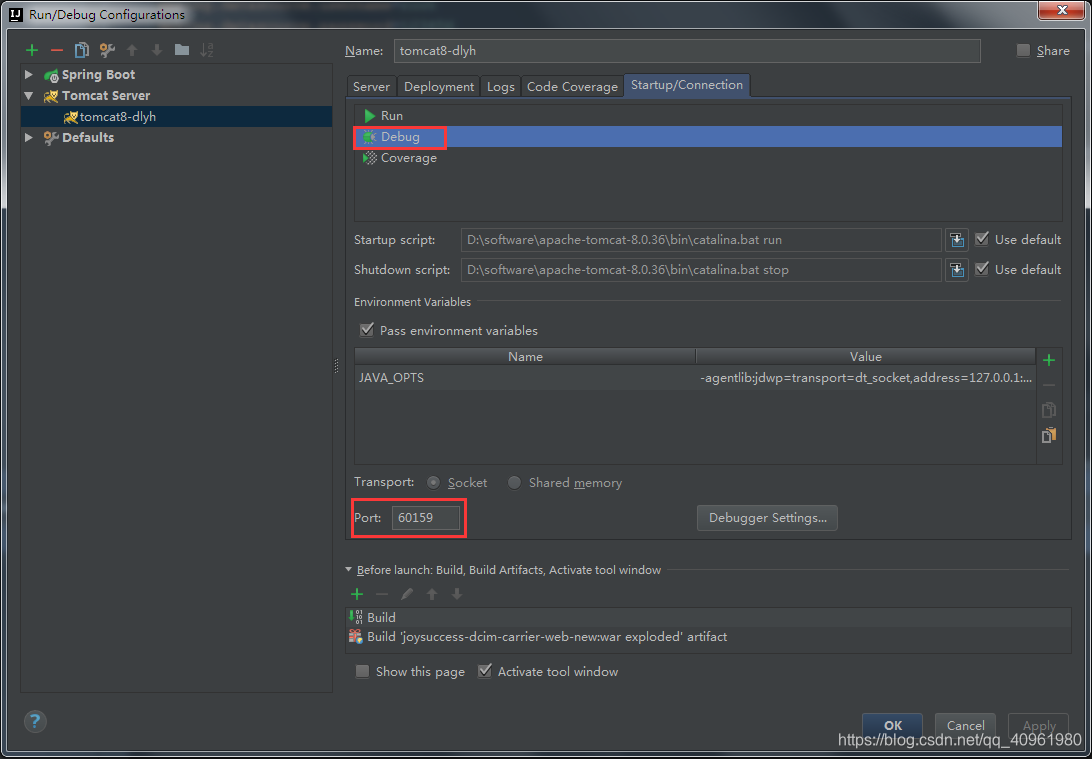Select the Socket transport radio button
1092x759 pixels.
(x=434, y=483)
